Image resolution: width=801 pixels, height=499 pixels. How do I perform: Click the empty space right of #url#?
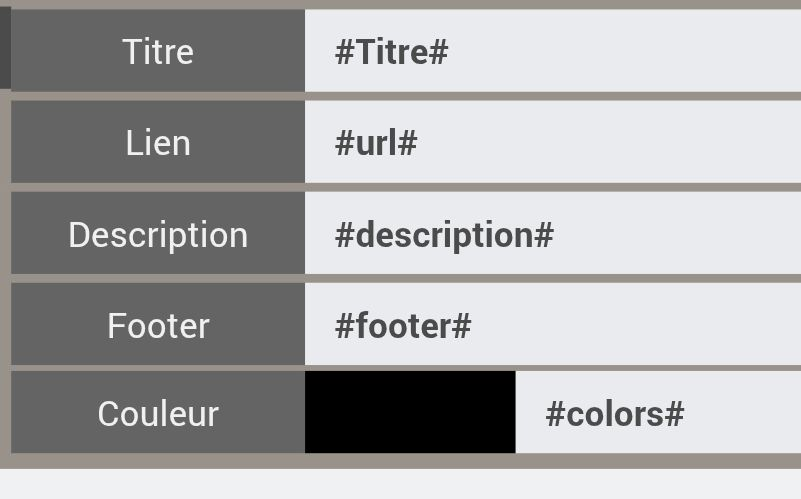pyautogui.click(x=620, y=143)
